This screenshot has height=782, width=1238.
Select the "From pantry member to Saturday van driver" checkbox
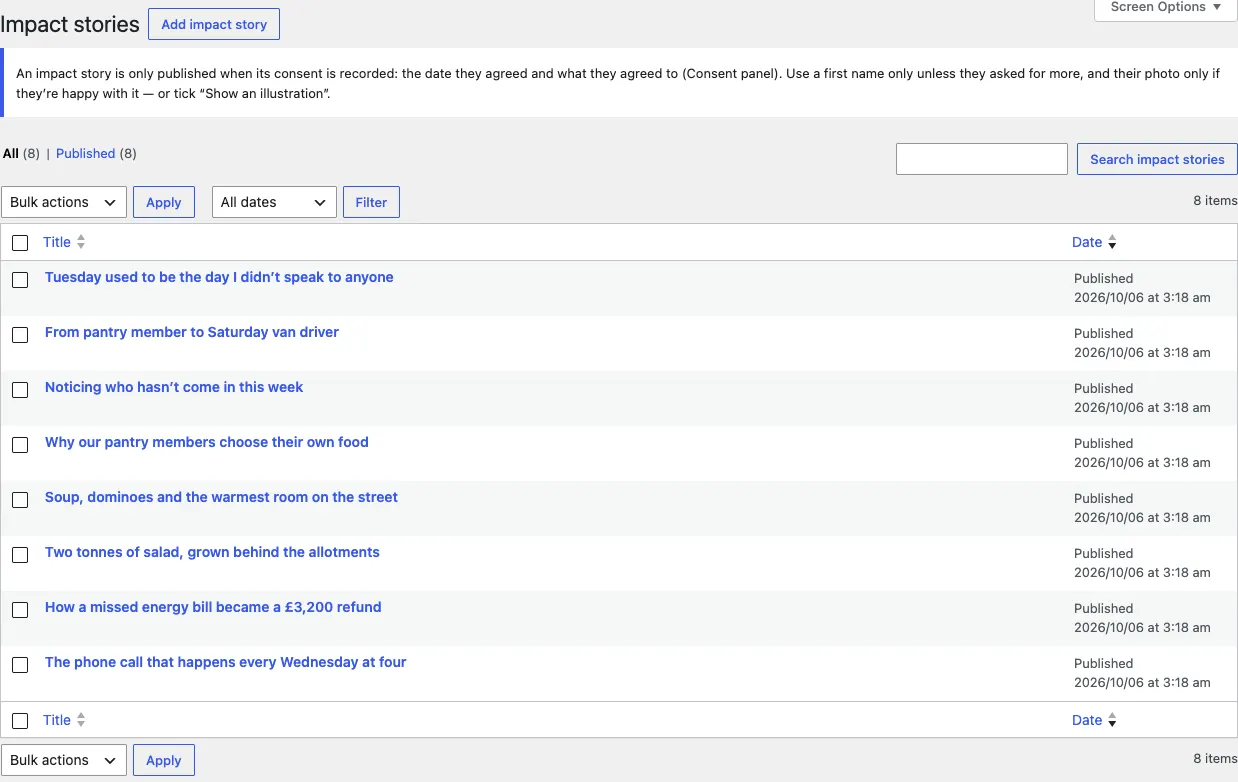[20, 335]
